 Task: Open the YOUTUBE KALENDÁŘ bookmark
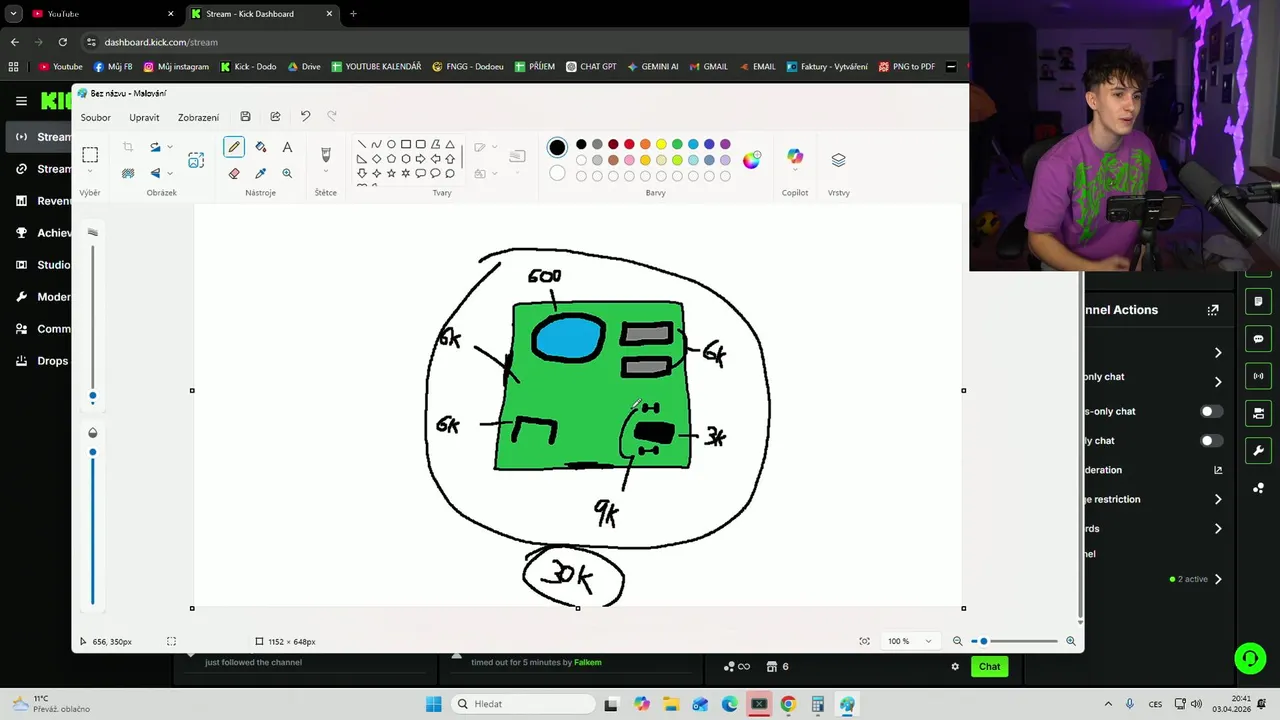click(376, 67)
